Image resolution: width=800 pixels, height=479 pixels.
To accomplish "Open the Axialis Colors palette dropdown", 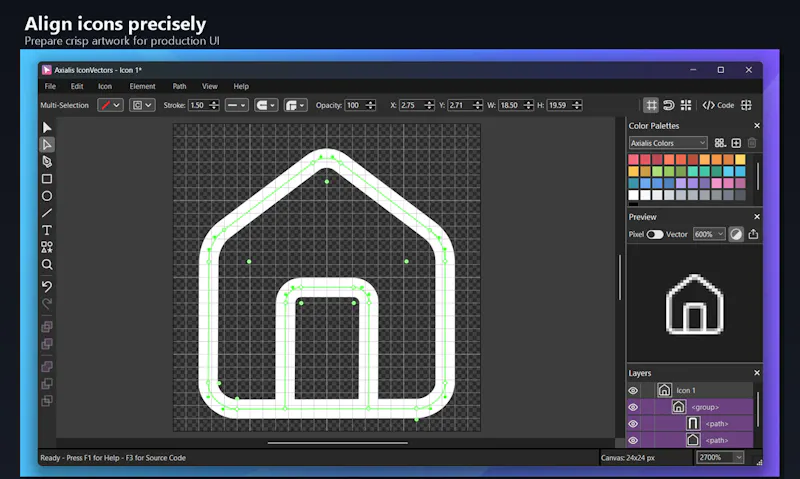I will (x=668, y=143).
